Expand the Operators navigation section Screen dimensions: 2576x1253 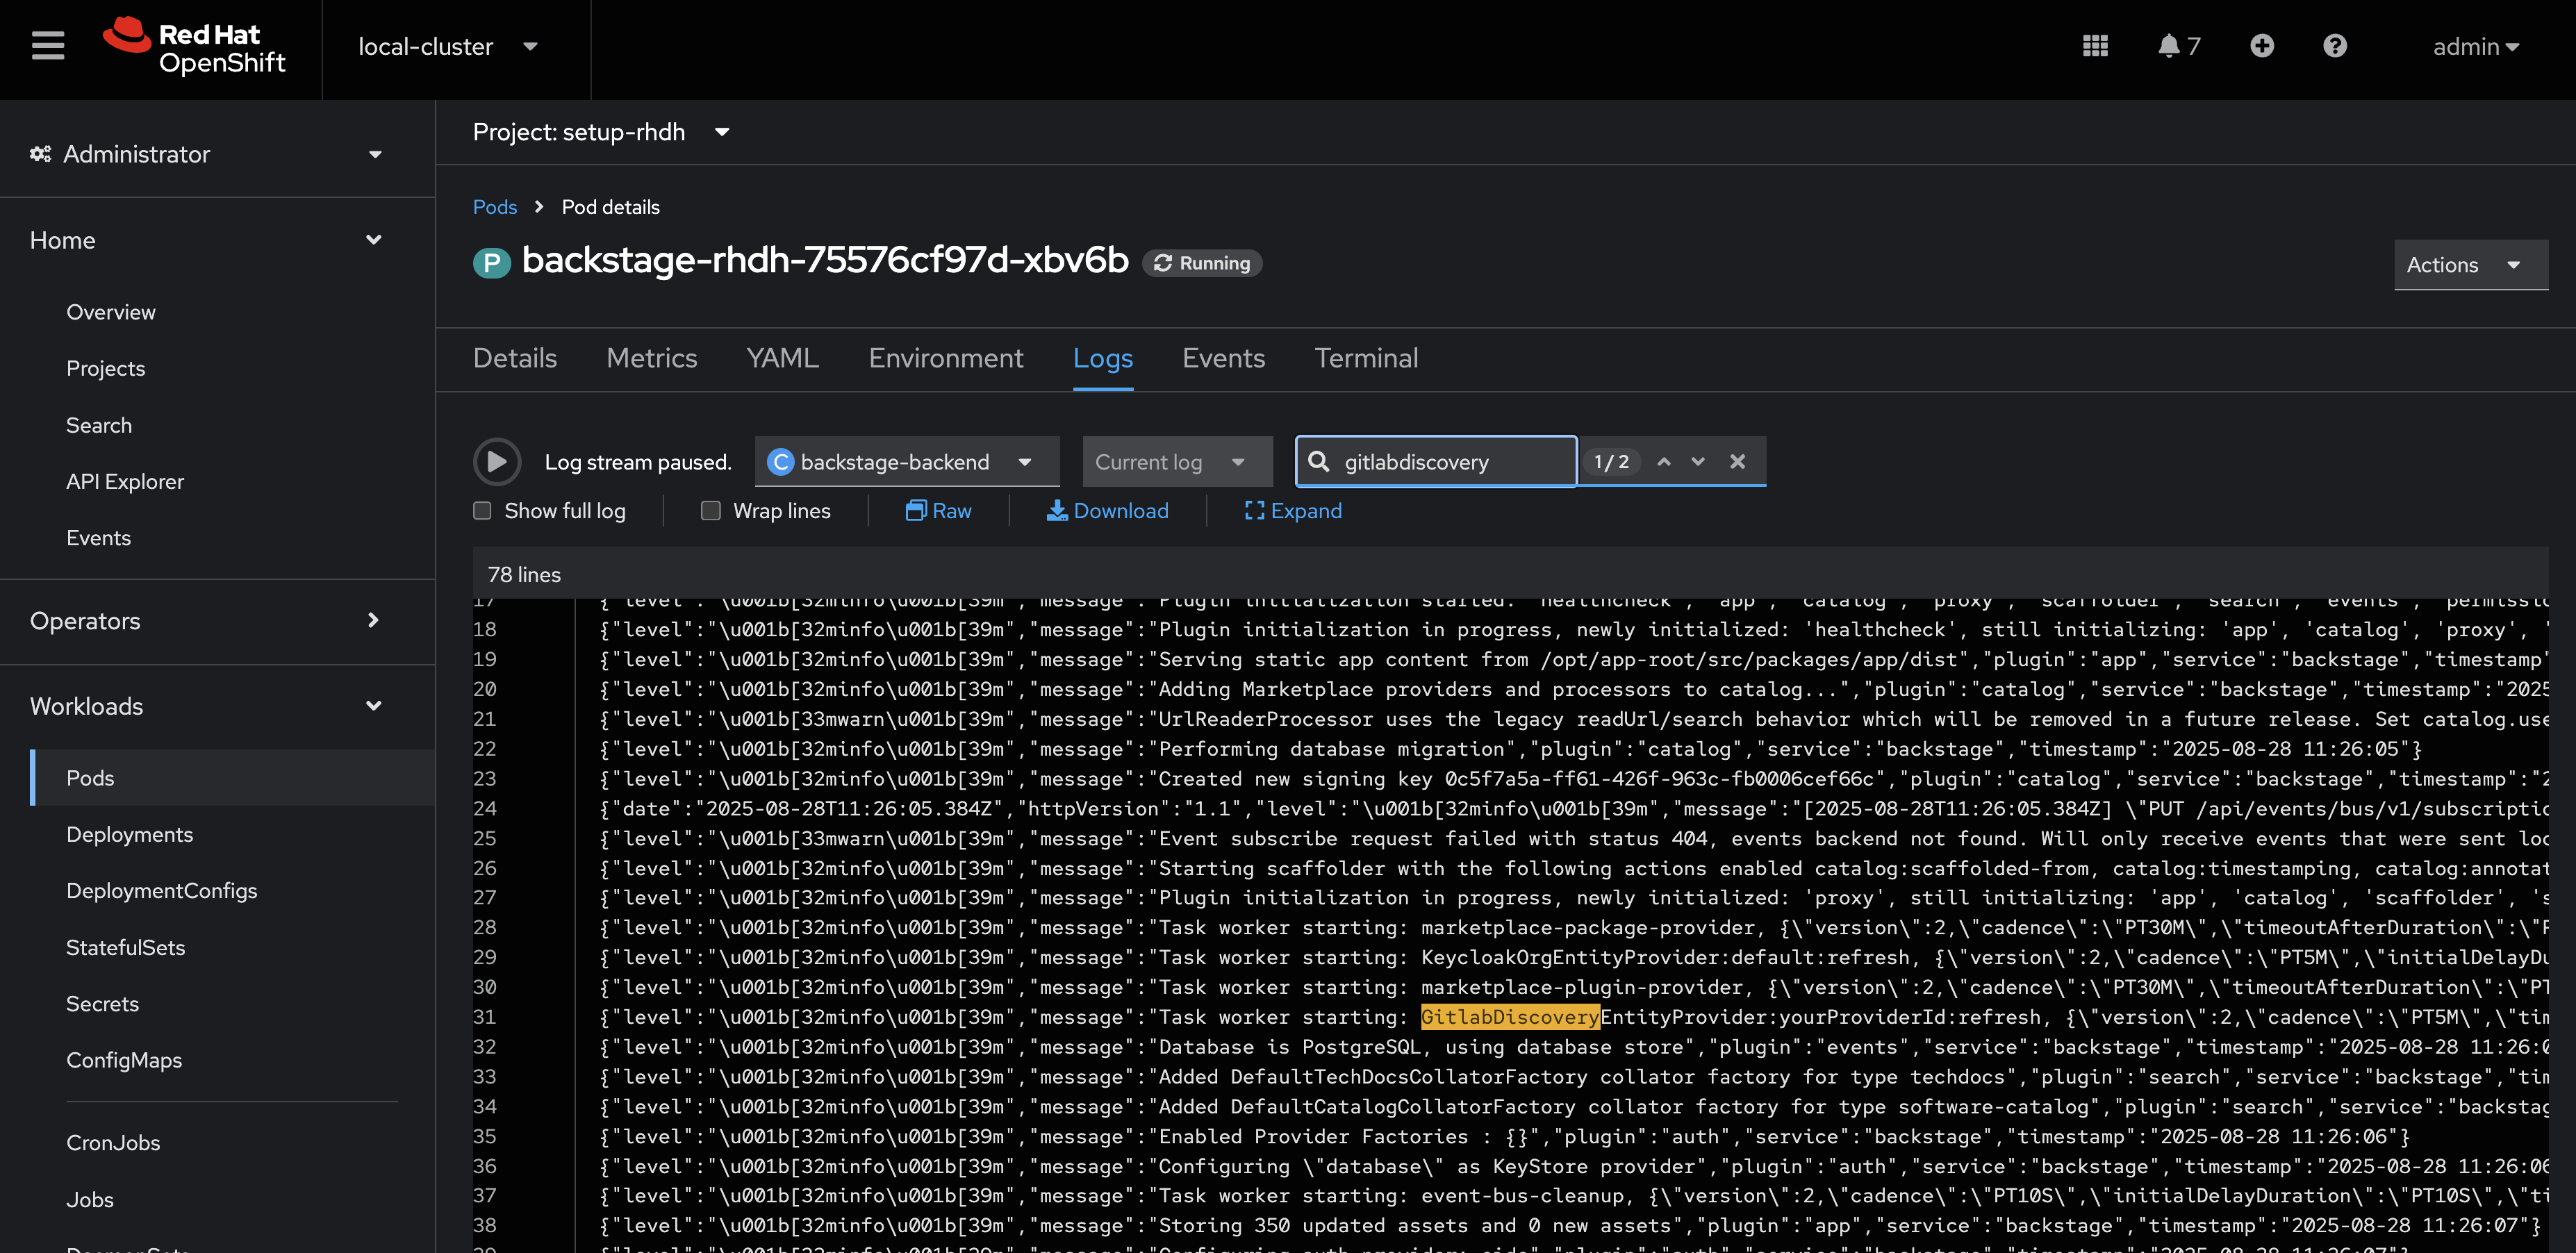[x=207, y=620]
